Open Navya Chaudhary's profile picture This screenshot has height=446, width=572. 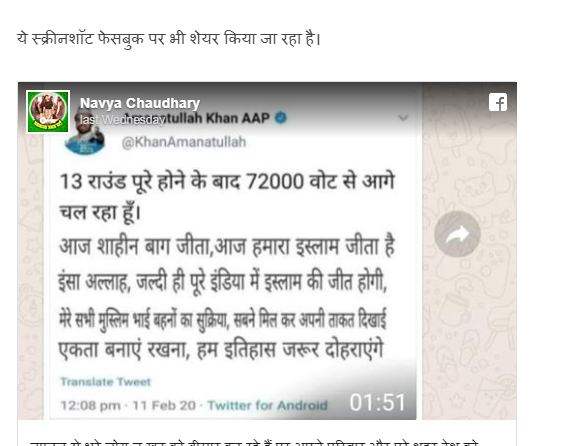(48, 112)
